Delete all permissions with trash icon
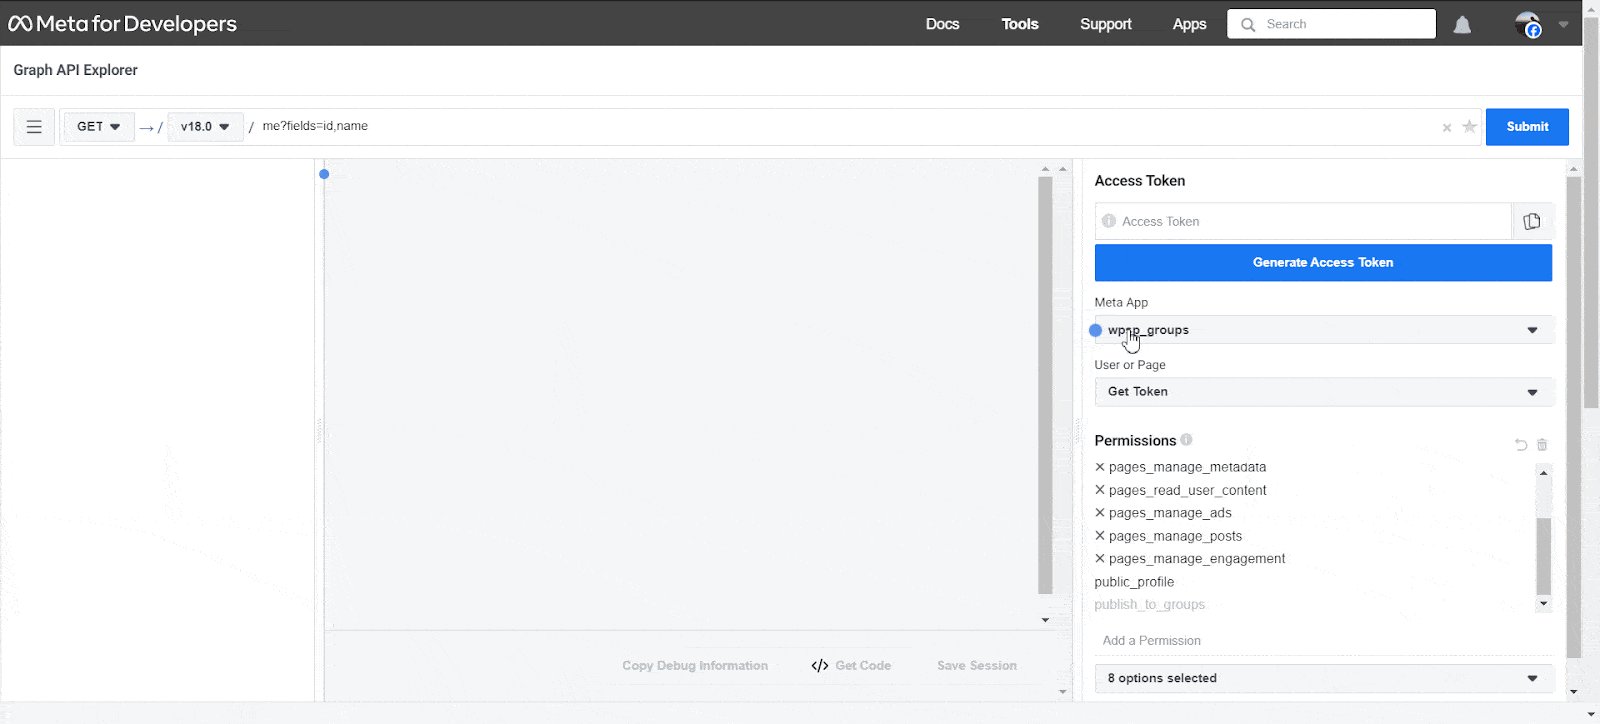The width and height of the screenshot is (1600, 724). [x=1542, y=444]
